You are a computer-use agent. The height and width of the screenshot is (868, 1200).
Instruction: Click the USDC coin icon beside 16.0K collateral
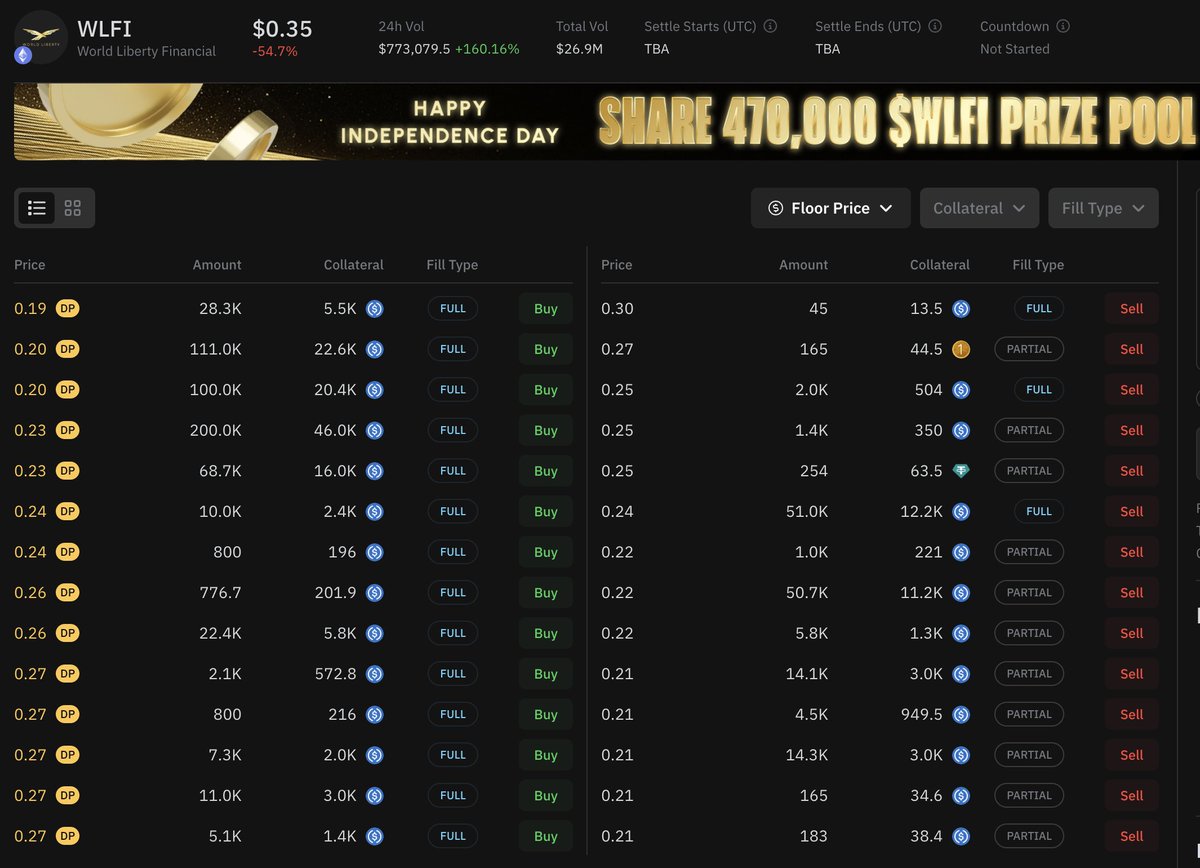click(x=374, y=471)
